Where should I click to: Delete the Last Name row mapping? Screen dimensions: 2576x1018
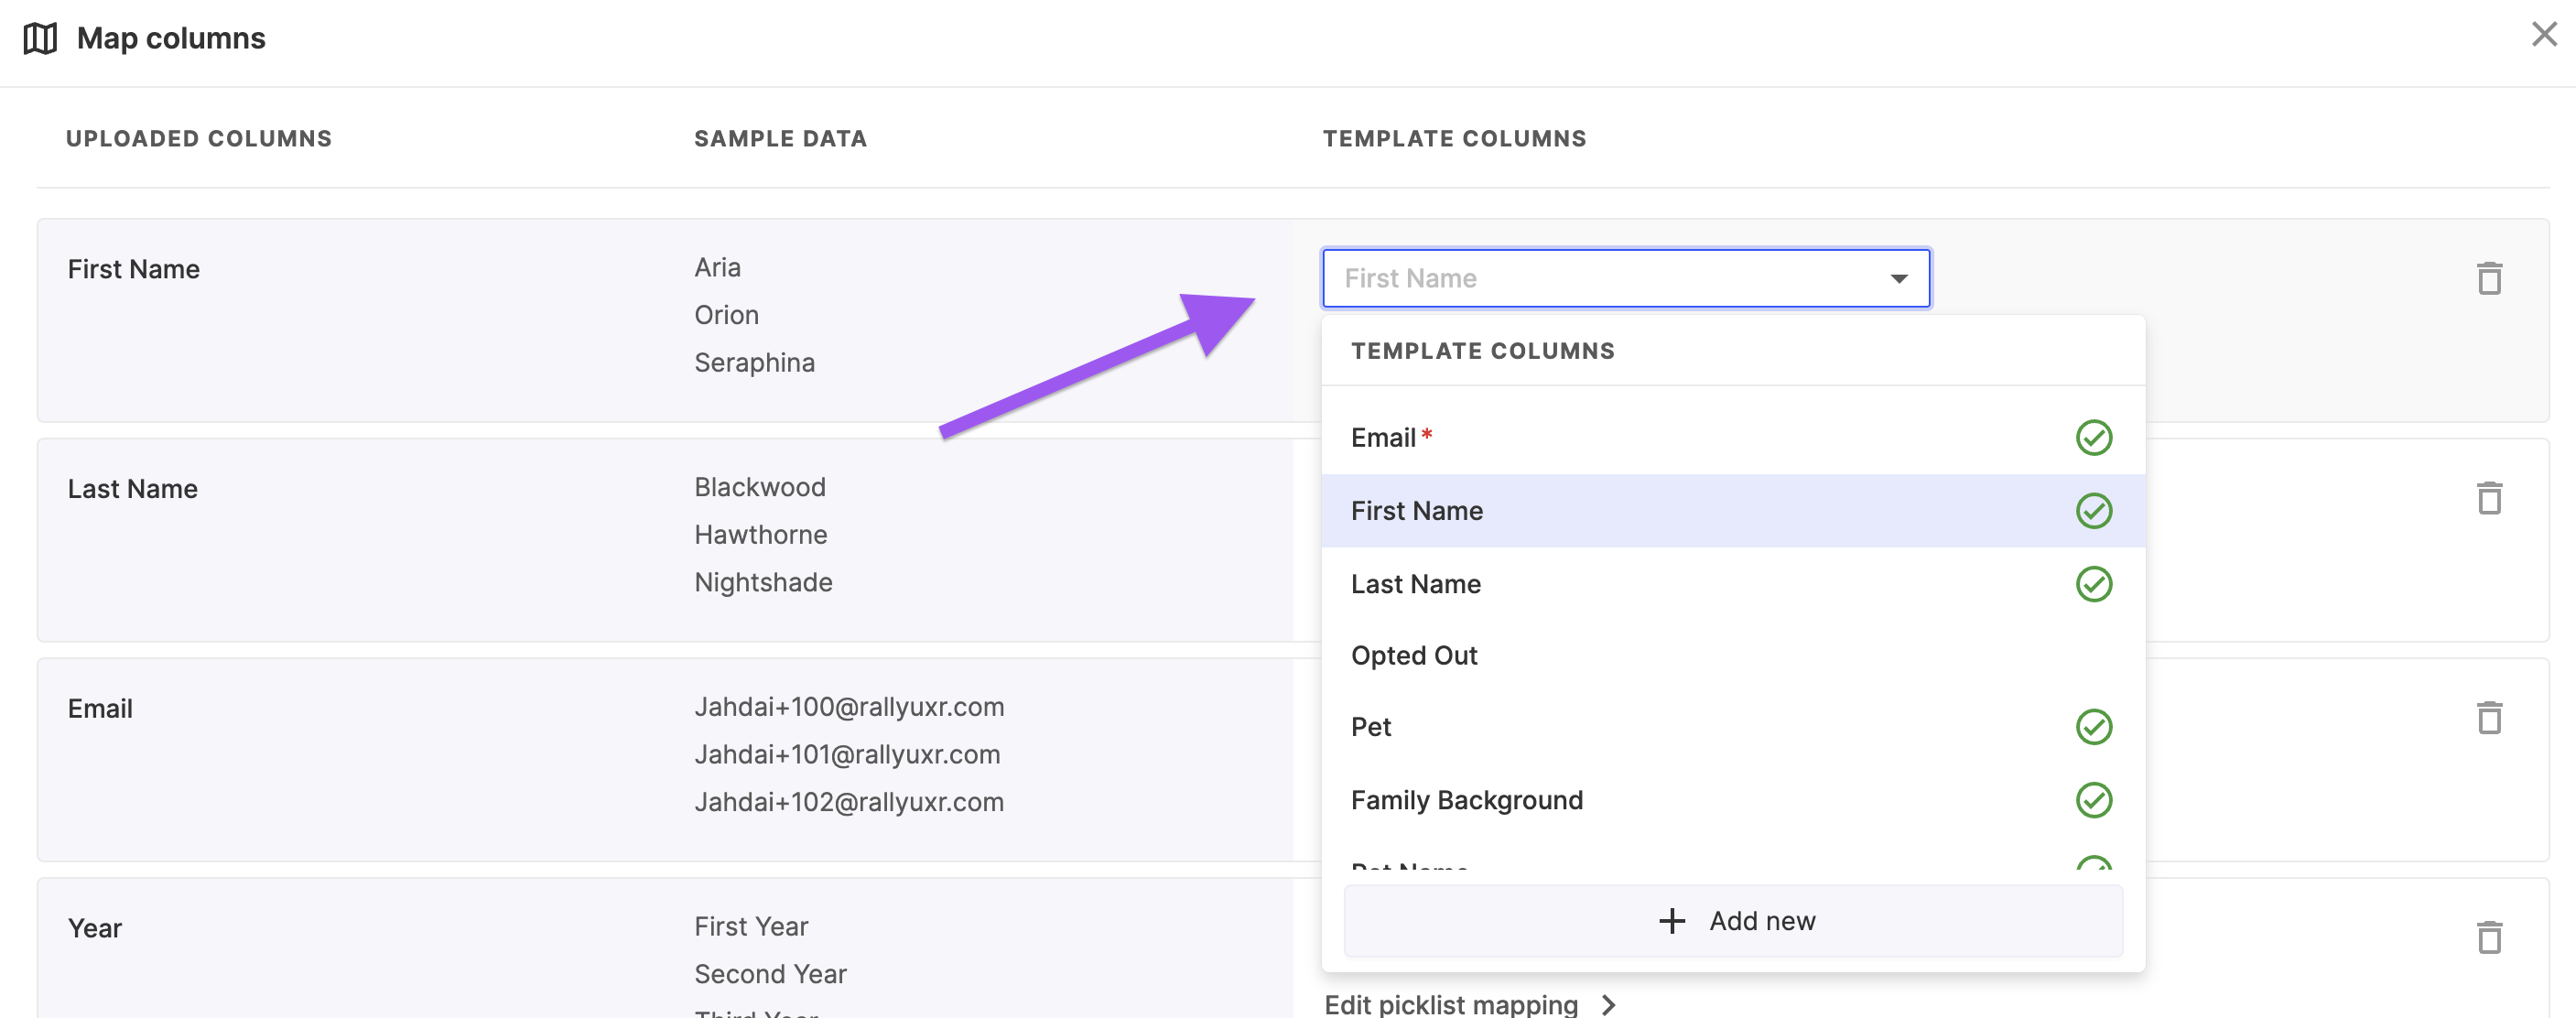click(2488, 498)
